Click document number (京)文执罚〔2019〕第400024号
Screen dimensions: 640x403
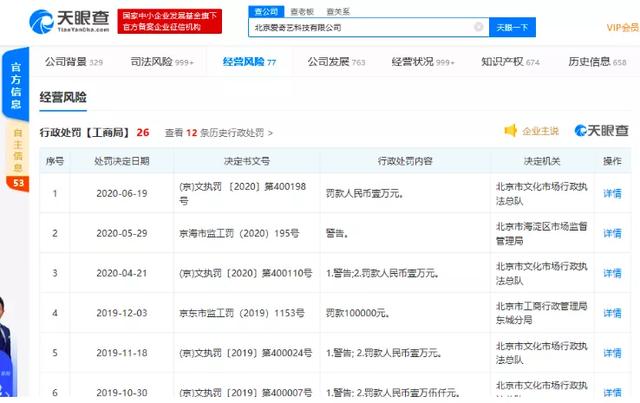pos(245,353)
